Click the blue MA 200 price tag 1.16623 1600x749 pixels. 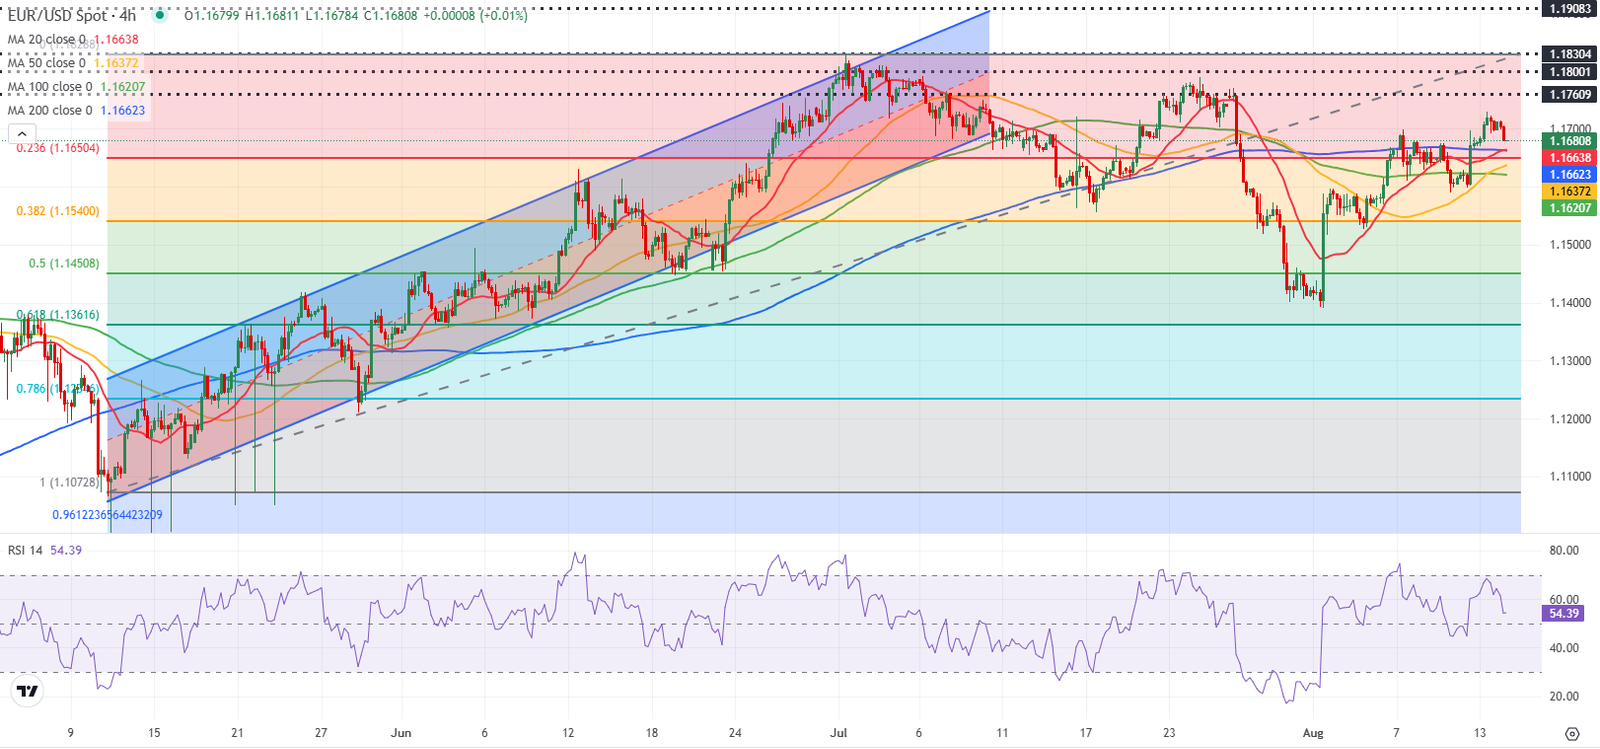tap(1570, 175)
